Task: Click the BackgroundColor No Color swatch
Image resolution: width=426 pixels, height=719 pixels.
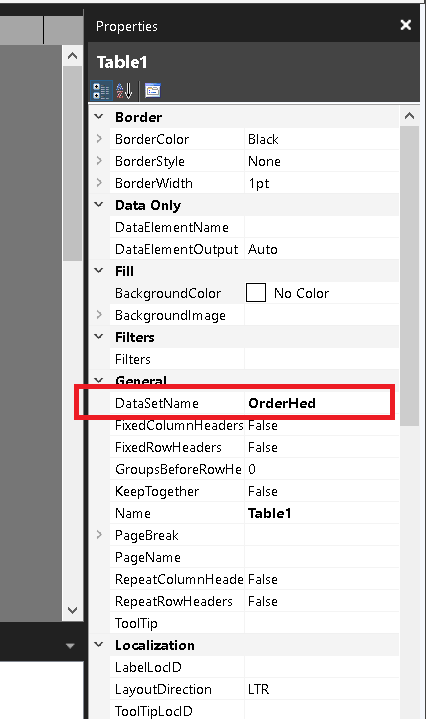Action: (x=256, y=293)
